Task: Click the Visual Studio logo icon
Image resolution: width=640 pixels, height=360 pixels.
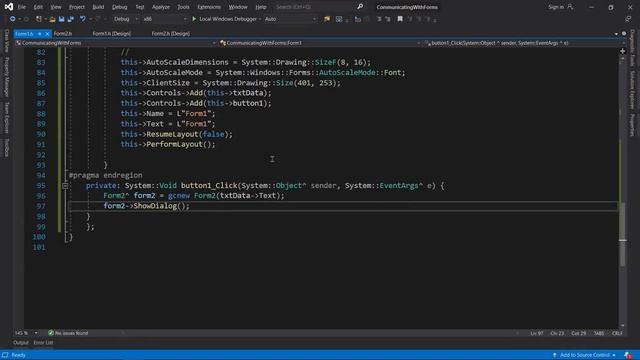Action: pyautogui.click(x=9, y=7)
